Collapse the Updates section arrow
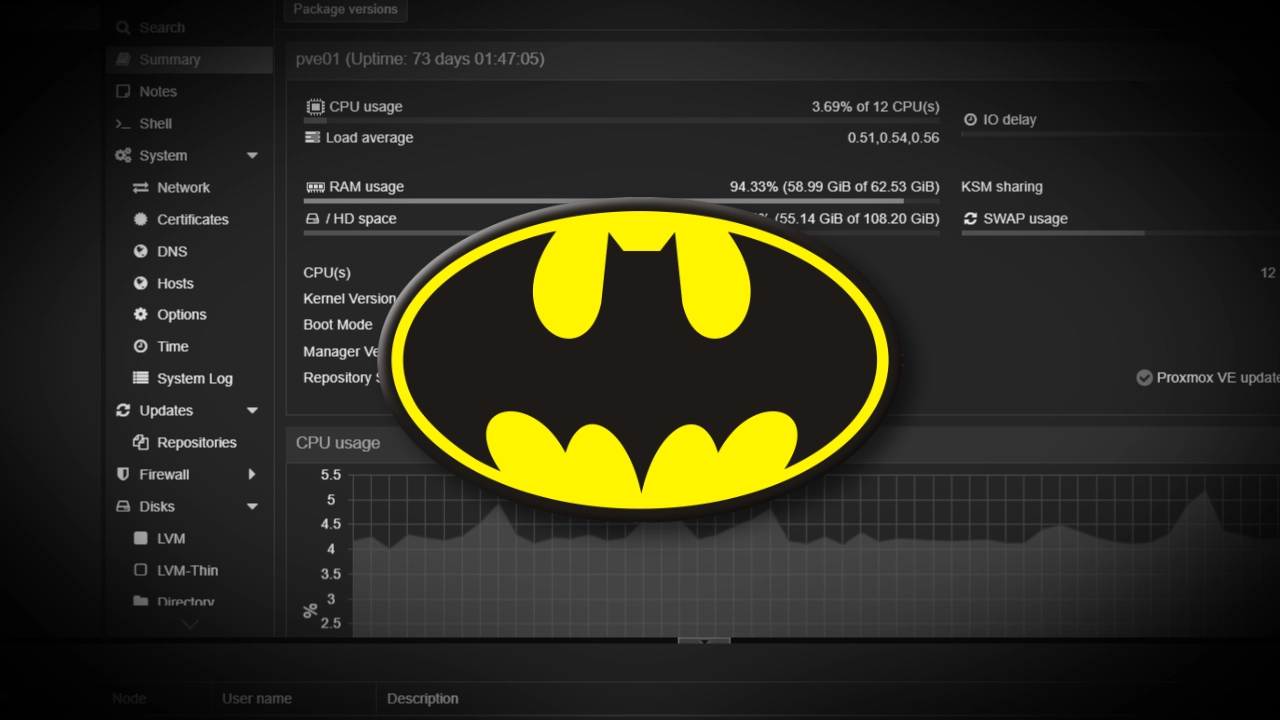1280x720 pixels. pyautogui.click(x=252, y=411)
